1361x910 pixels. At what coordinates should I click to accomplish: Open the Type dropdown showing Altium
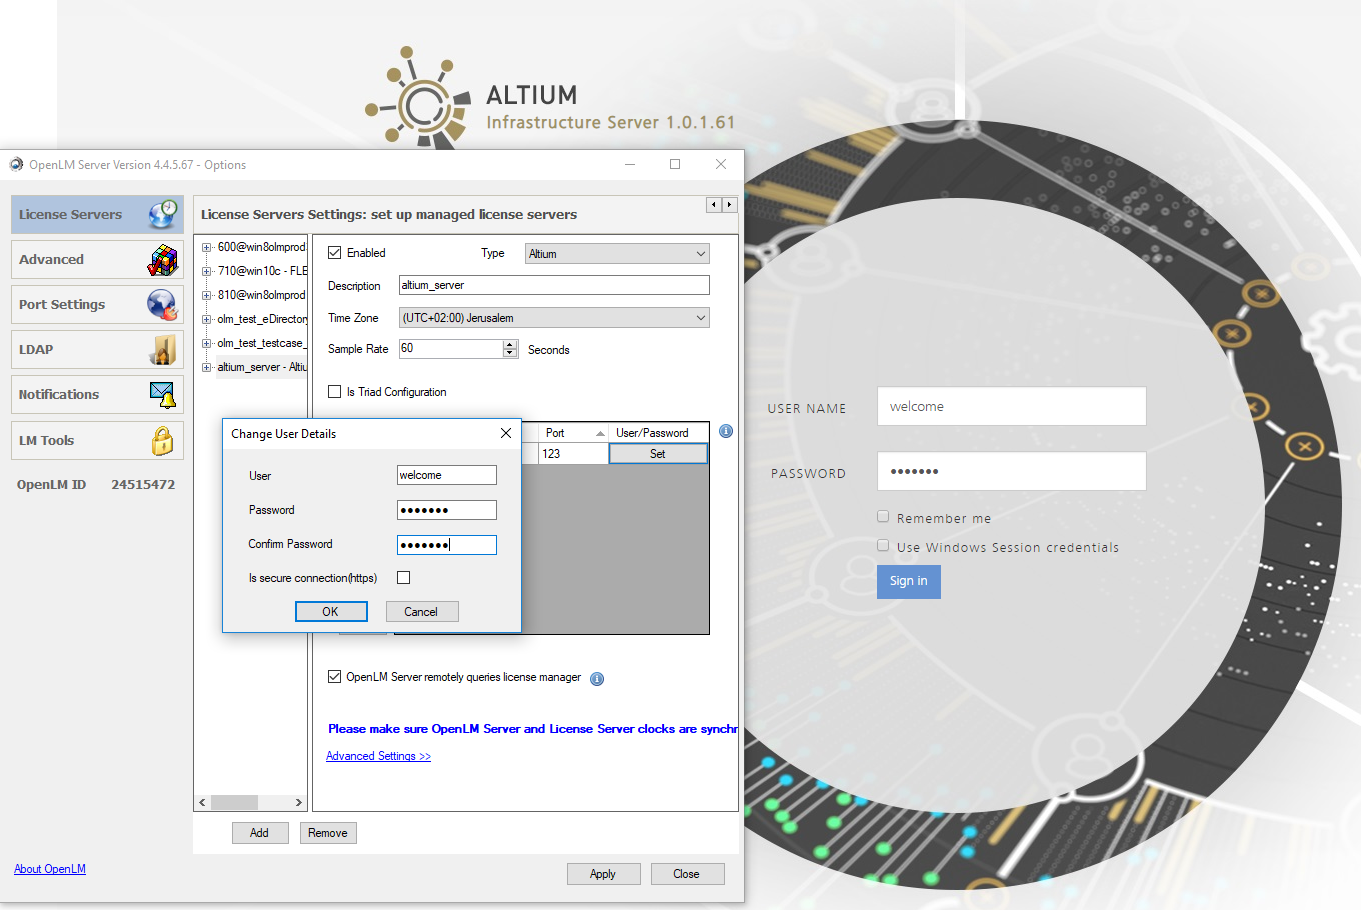[x=617, y=254]
